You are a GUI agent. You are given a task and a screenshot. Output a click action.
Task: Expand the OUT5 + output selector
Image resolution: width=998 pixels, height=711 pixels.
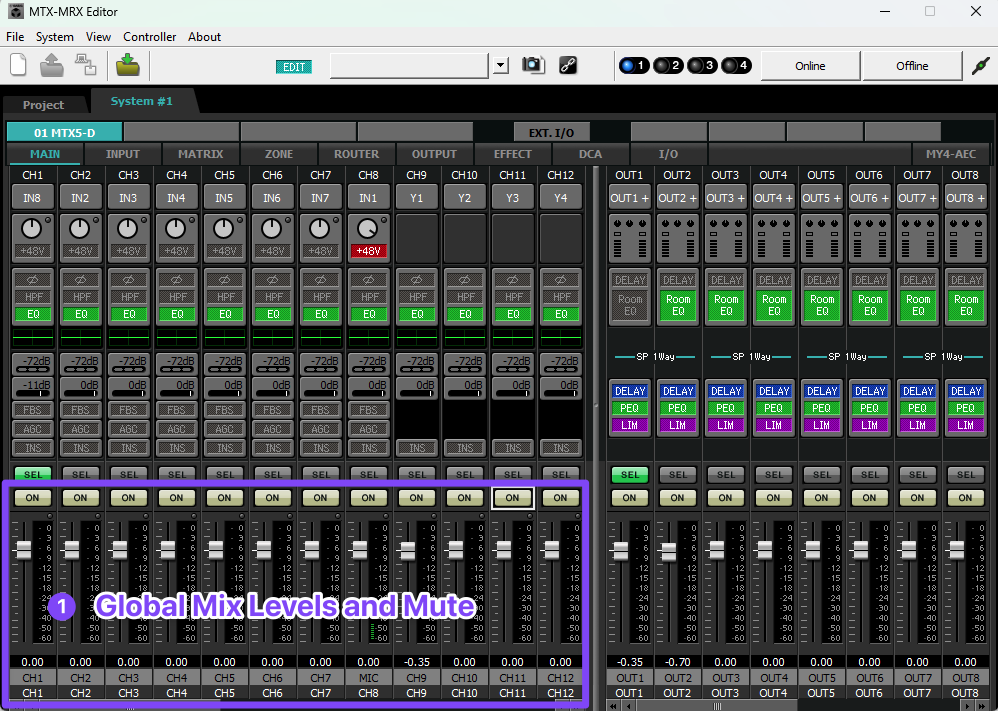pyautogui.click(x=822, y=198)
